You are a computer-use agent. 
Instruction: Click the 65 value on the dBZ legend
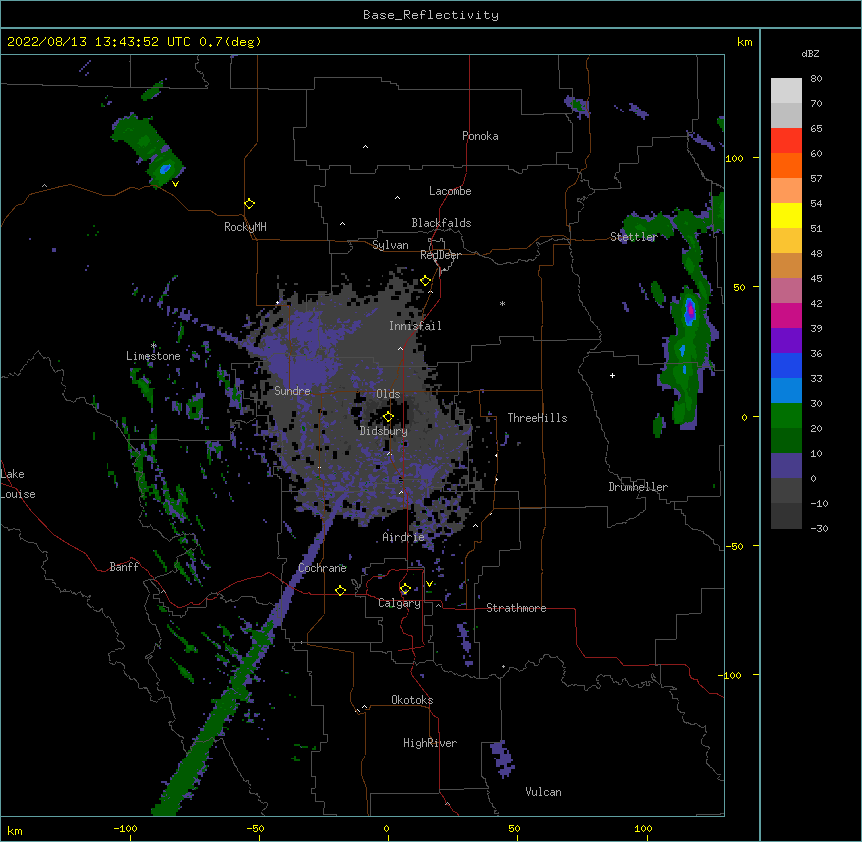pyautogui.click(x=816, y=129)
